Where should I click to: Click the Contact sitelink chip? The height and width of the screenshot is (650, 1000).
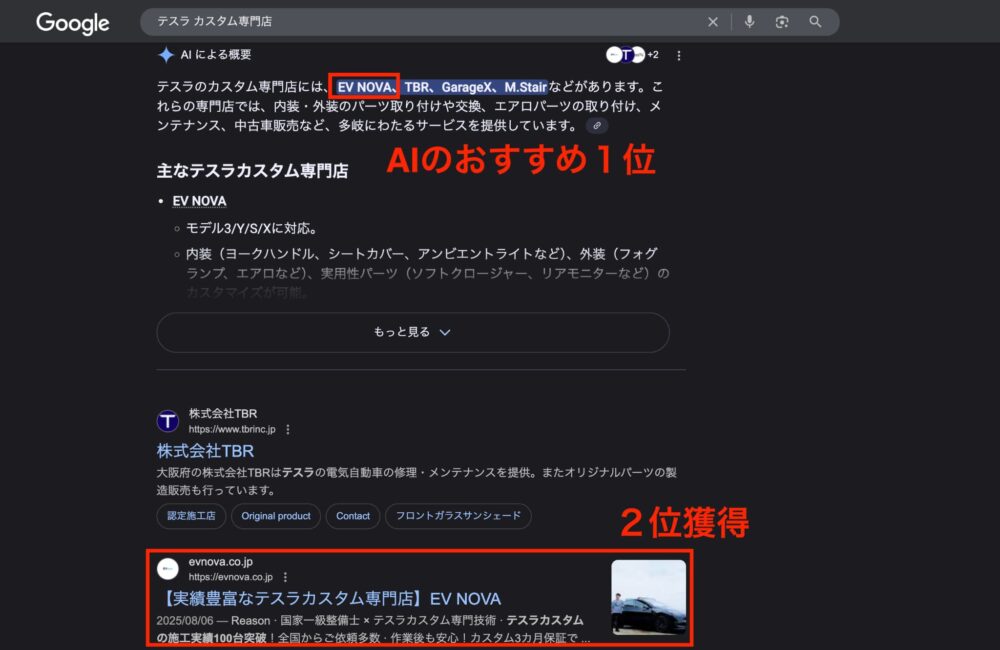pos(352,516)
